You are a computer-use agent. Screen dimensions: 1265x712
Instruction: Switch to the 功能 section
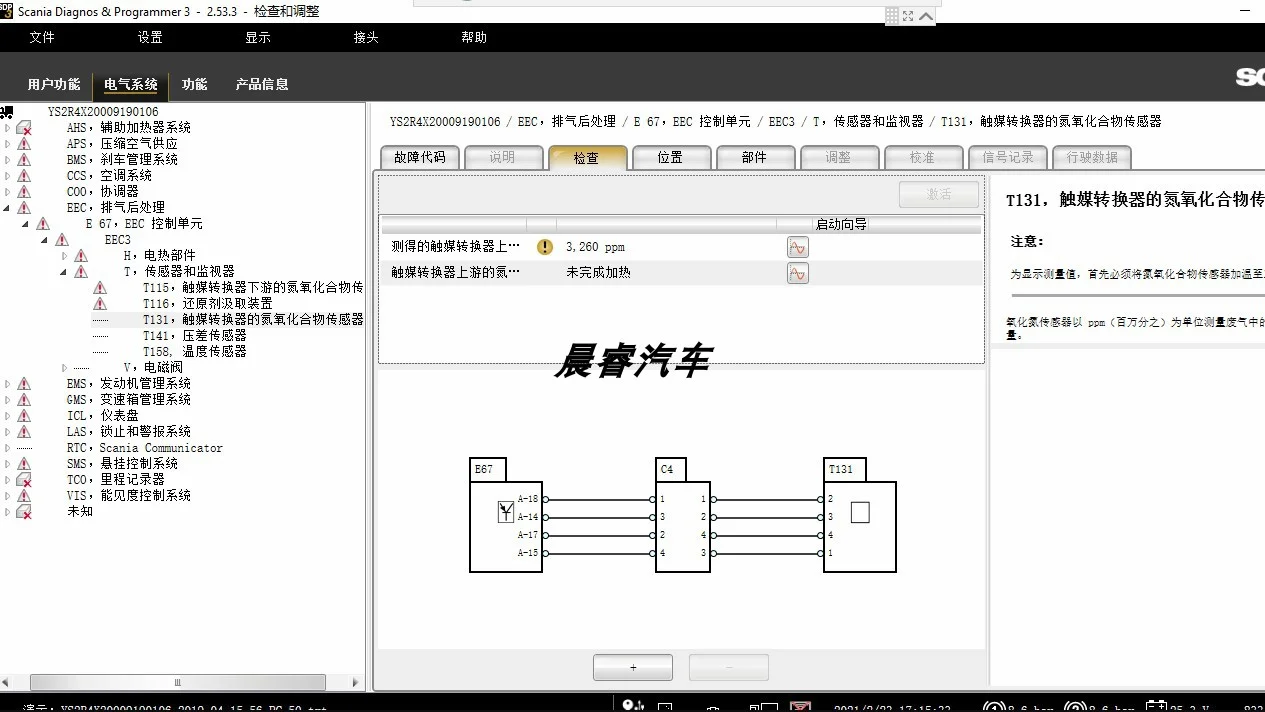pyautogui.click(x=195, y=84)
